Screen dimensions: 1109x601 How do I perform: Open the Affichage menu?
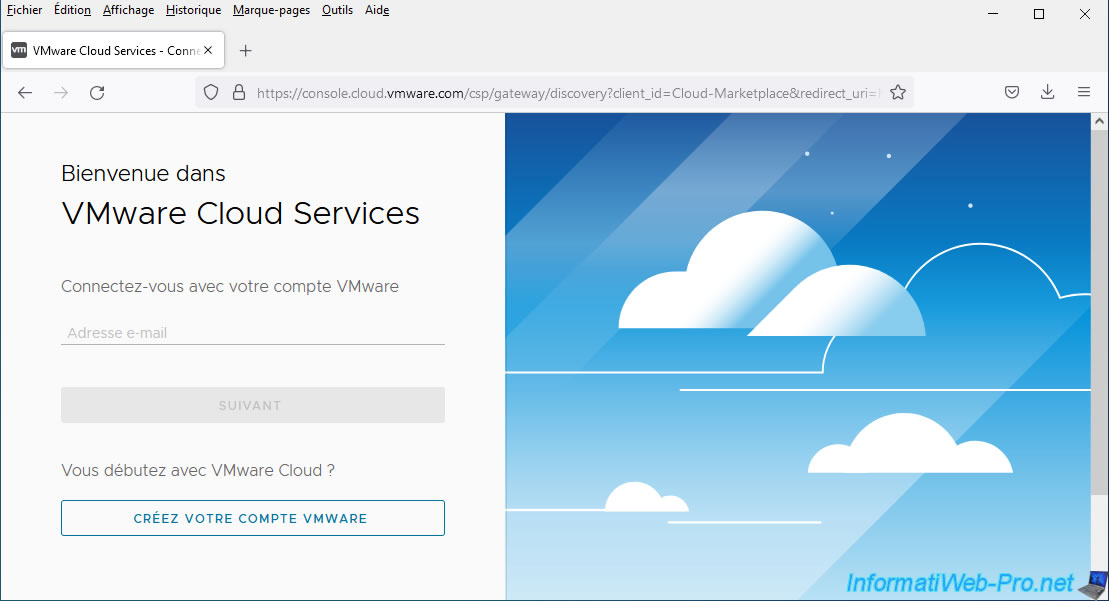[x=128, y=10]
